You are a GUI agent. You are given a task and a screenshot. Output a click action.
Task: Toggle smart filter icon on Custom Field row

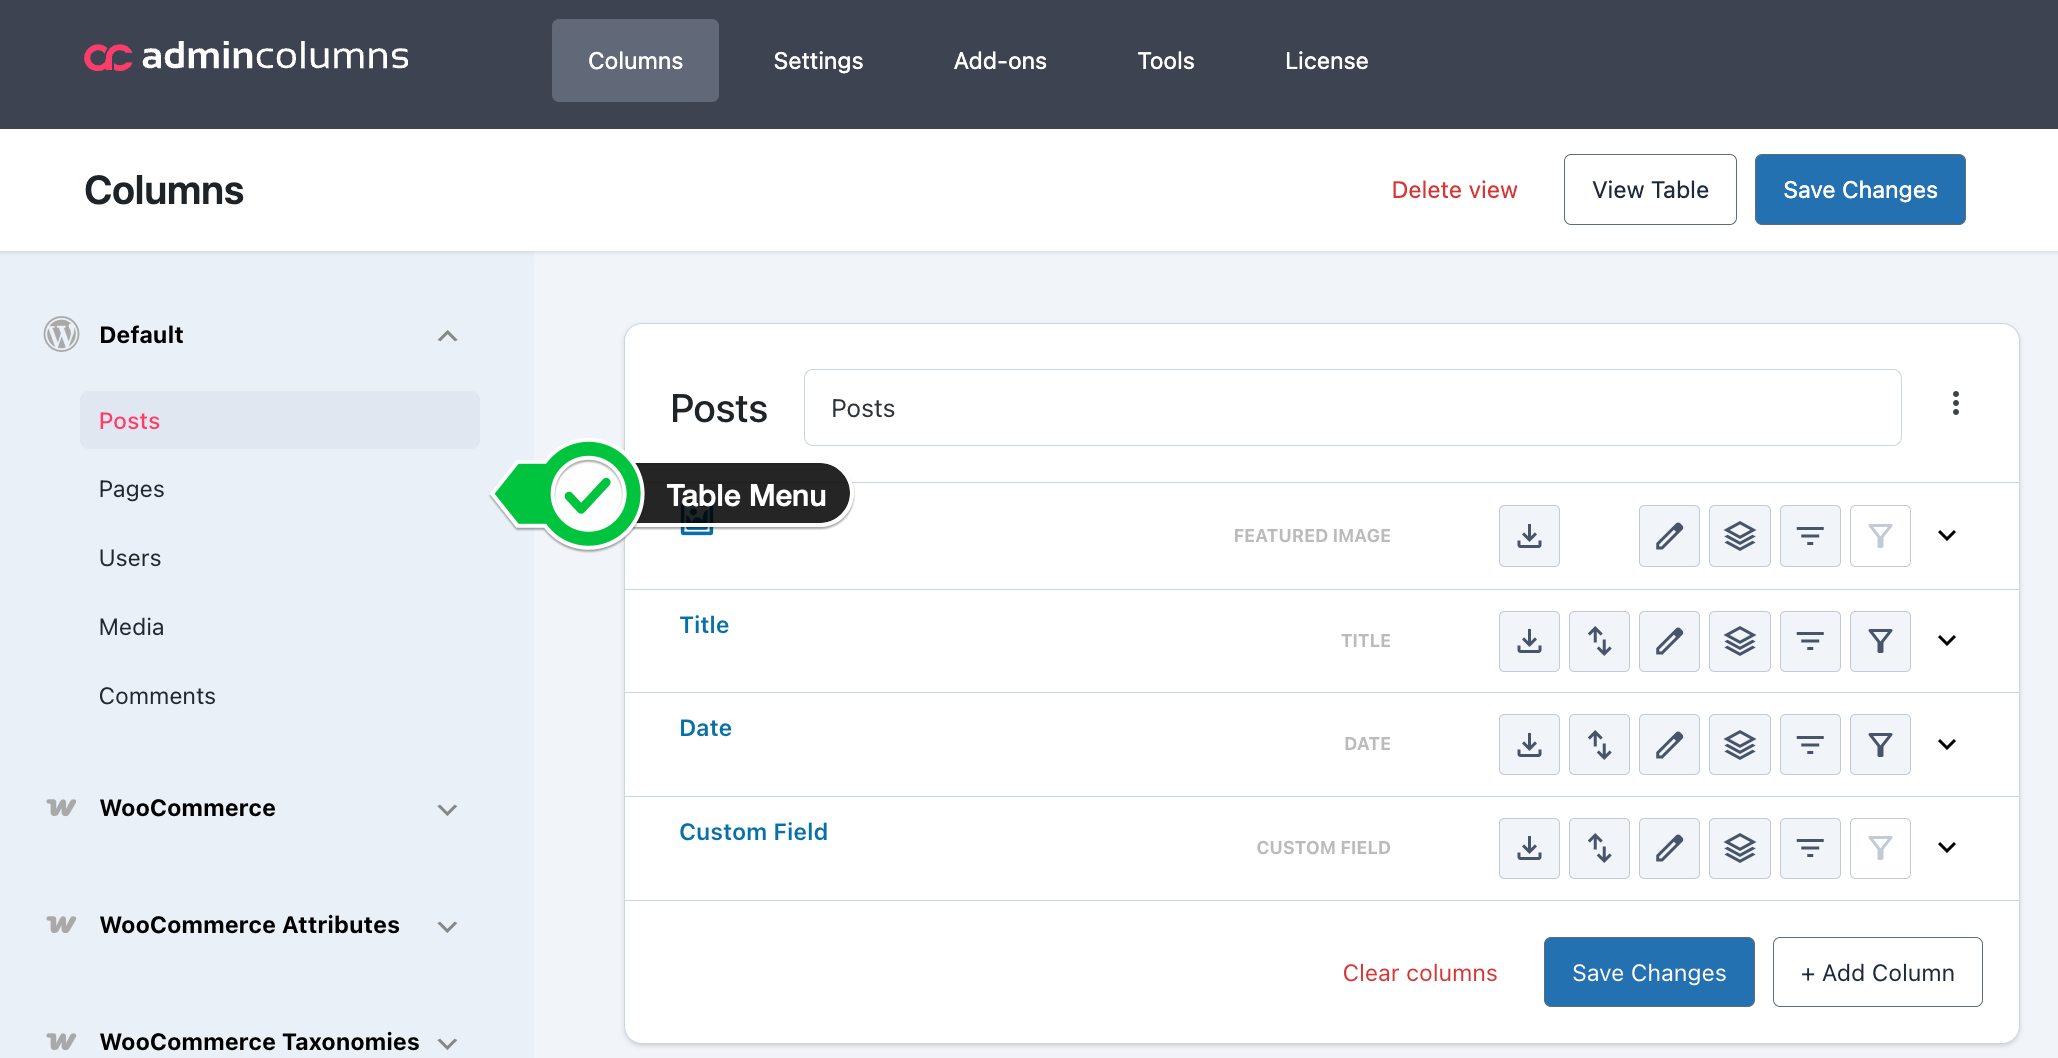click(1810, 848)
